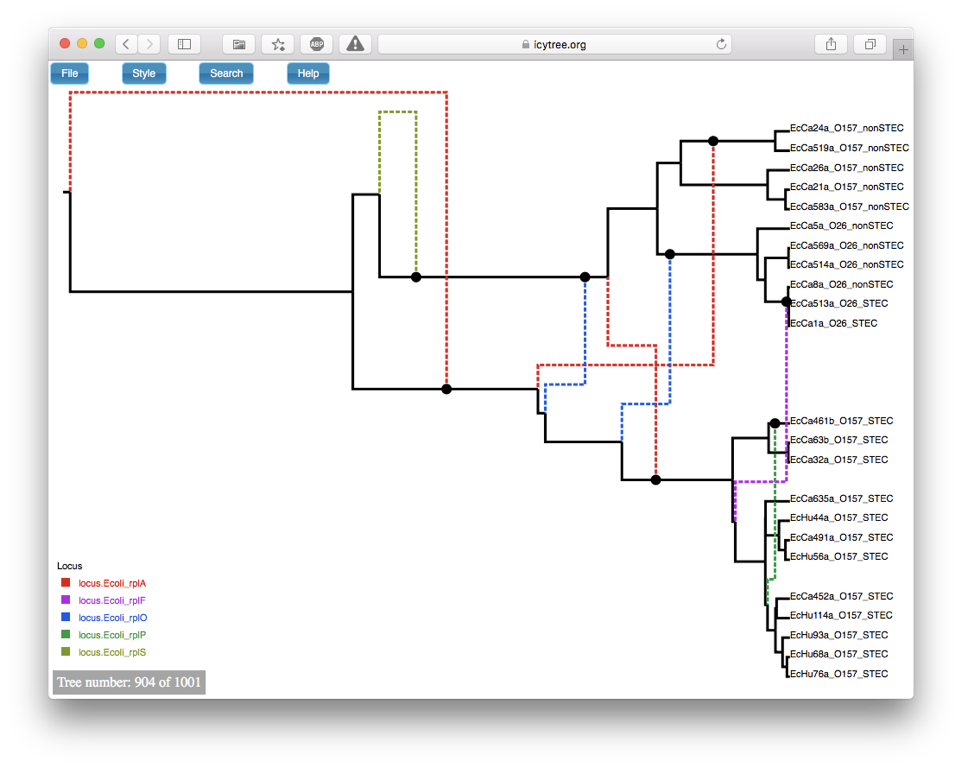Show all tabs overview

pyautogui.click(x=870, y=44)
